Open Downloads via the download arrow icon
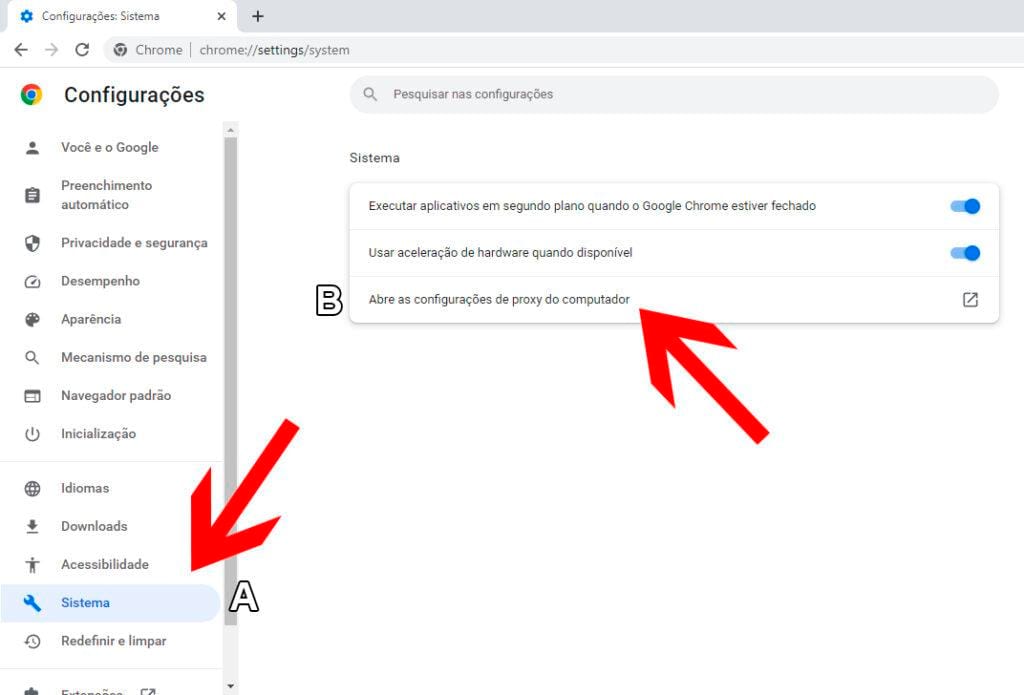 click(31, 526)
